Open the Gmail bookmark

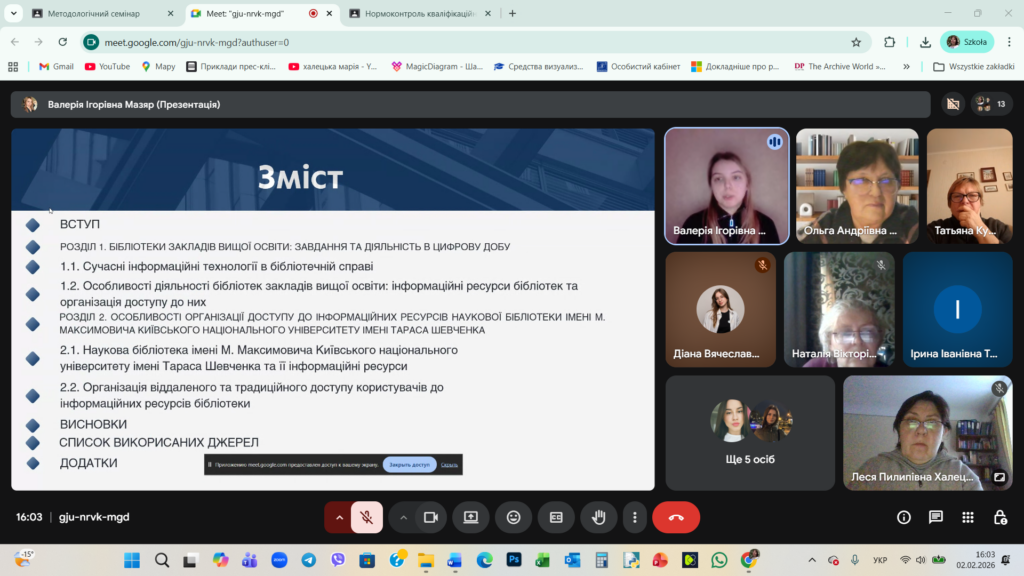pyautogui.click(x=56, y=67)
